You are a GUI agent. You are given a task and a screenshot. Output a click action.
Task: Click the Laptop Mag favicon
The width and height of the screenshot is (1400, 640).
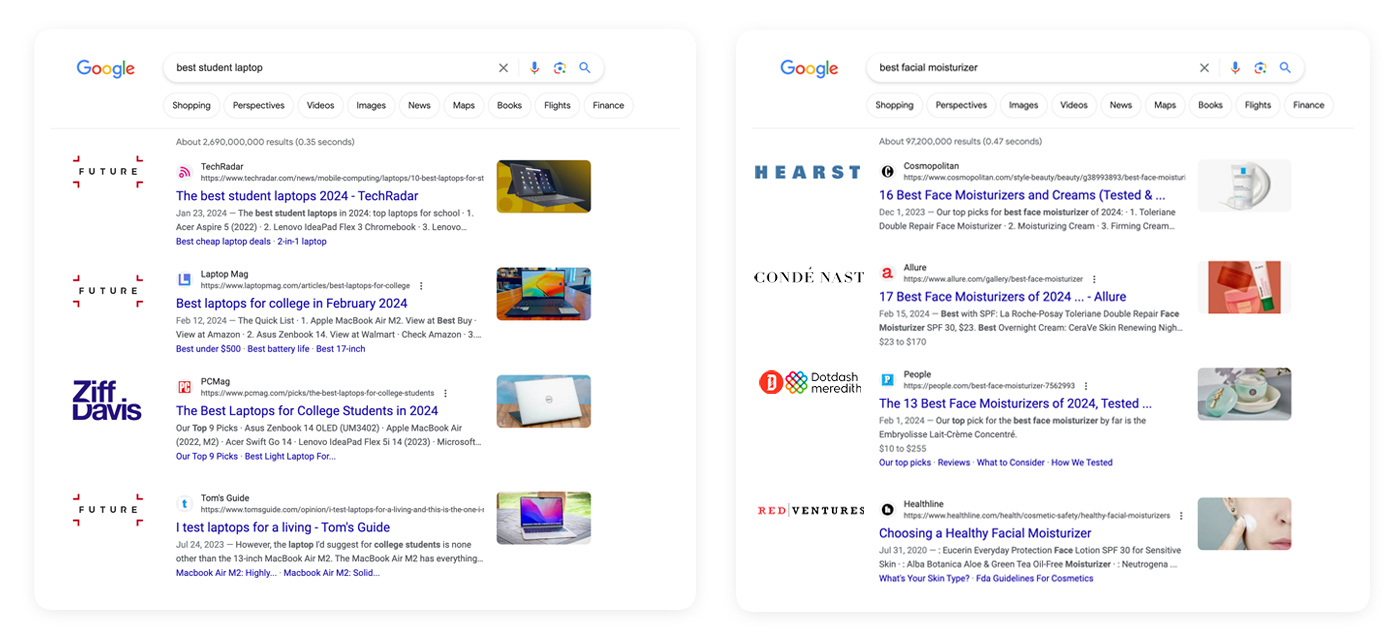coord(184,279)
